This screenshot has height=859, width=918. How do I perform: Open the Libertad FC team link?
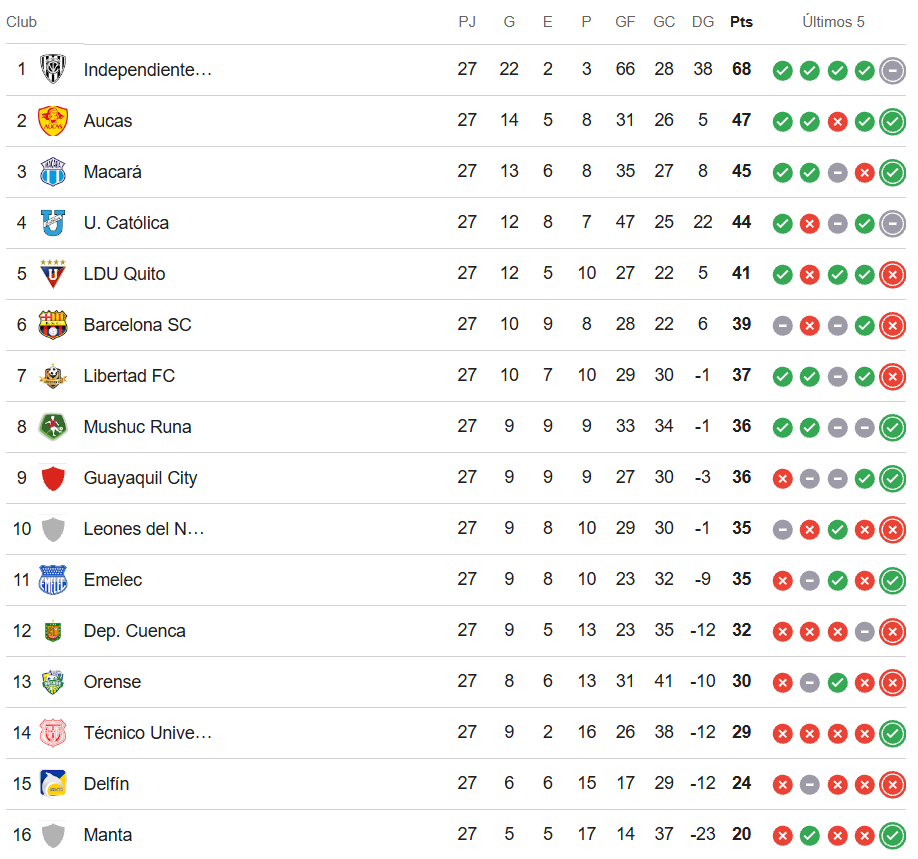pos(129,376)
